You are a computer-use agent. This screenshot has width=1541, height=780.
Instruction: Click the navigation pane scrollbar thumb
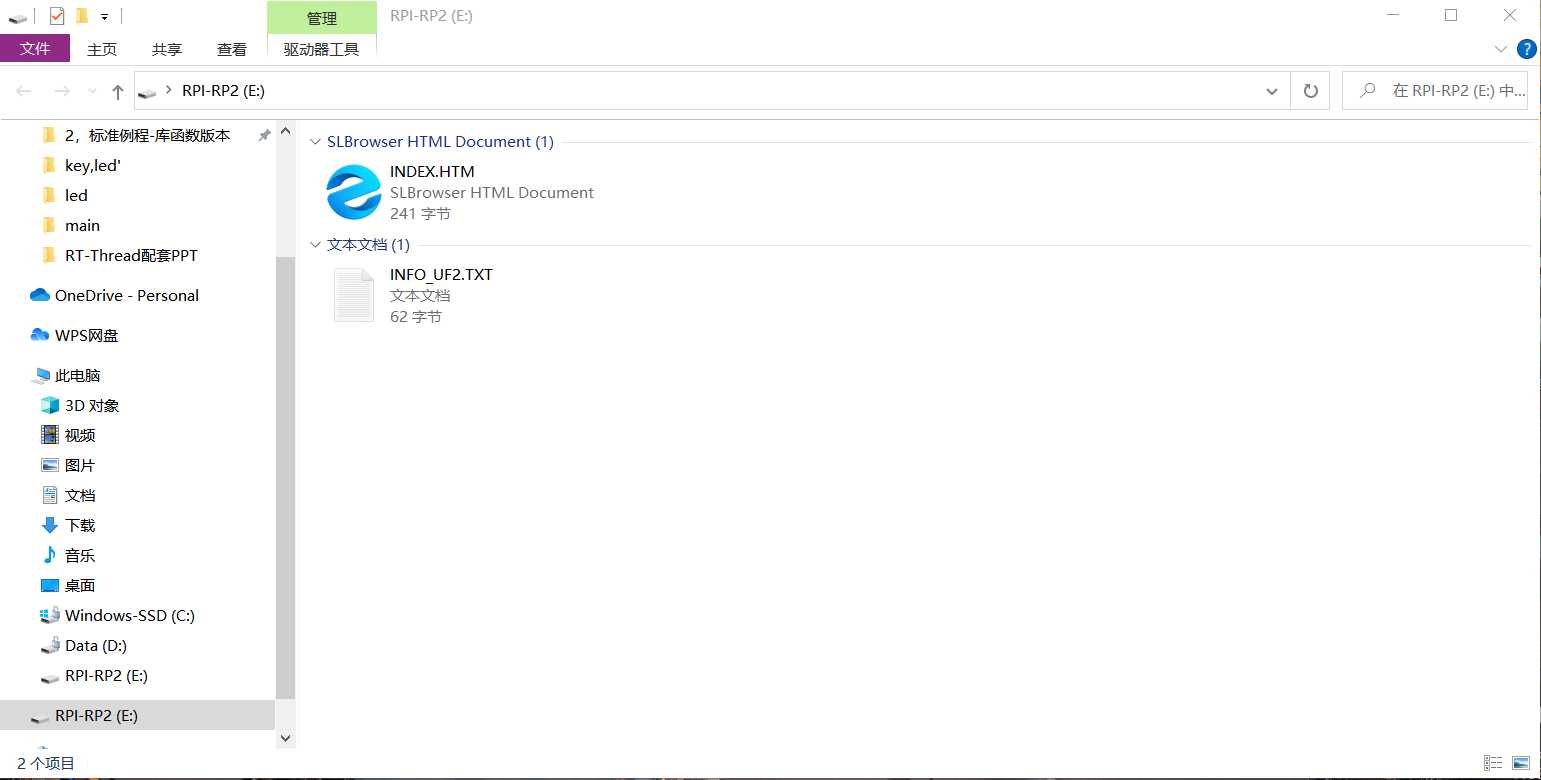click(x=285, y=478)
